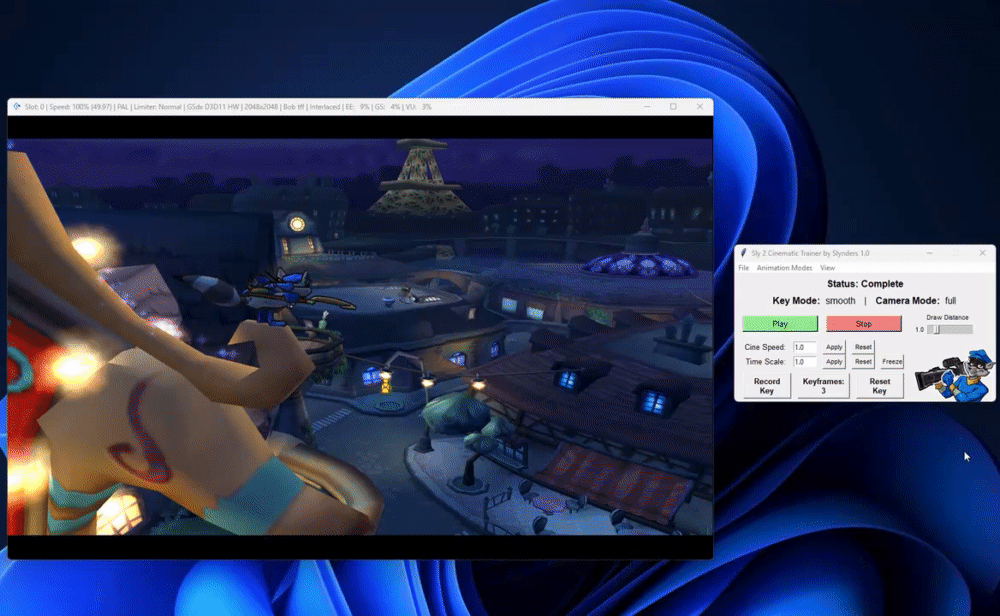Close the emulator game window

(x=700, y=106)
